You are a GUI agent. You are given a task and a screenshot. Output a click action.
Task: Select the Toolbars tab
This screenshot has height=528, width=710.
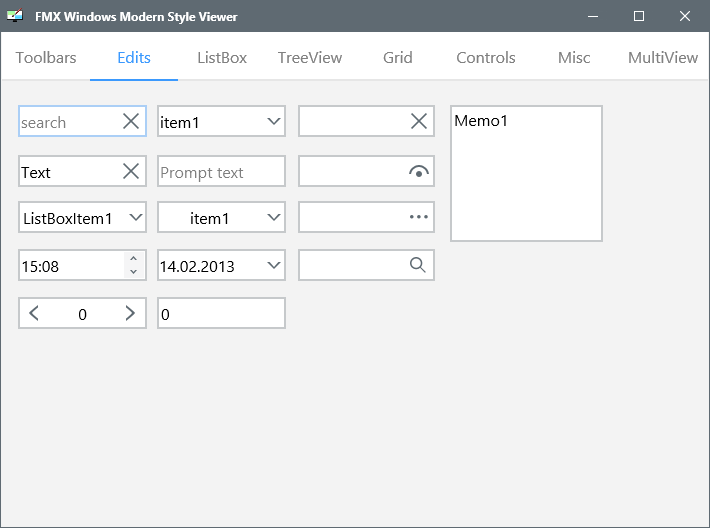pyautogui.click(x=46, y=58)
